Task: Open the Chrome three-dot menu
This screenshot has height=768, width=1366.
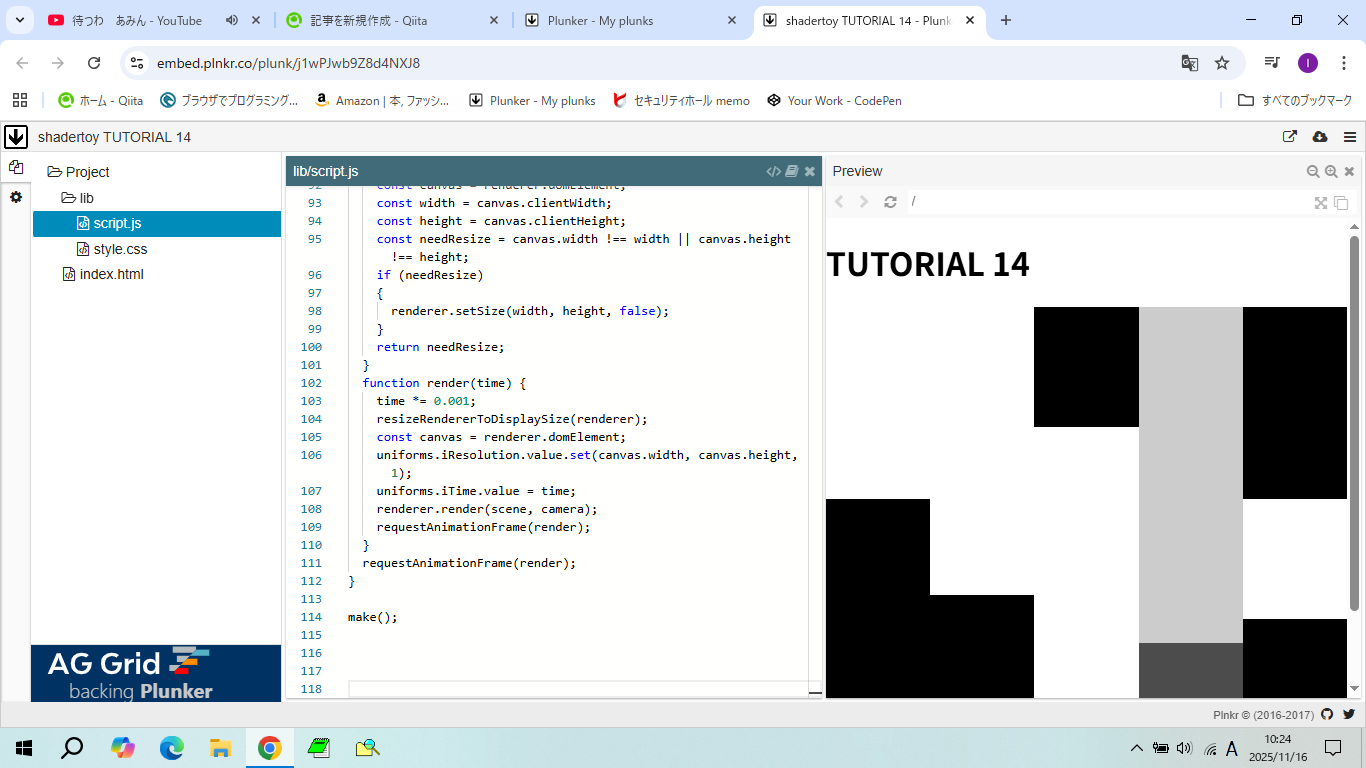Action: tap(1344, 63)
